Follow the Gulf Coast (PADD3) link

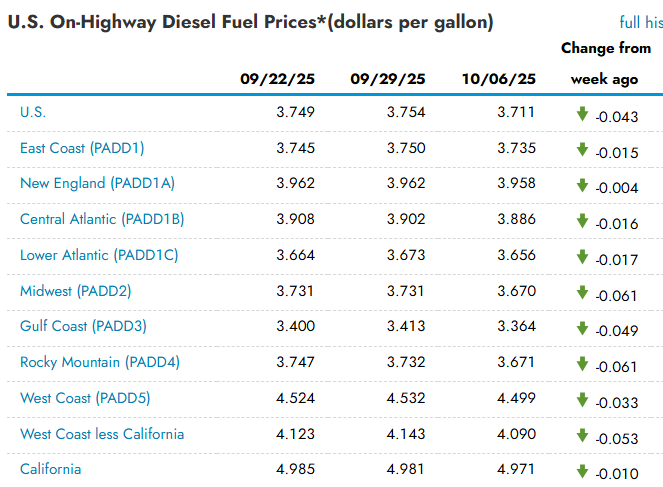pos(83,326)
